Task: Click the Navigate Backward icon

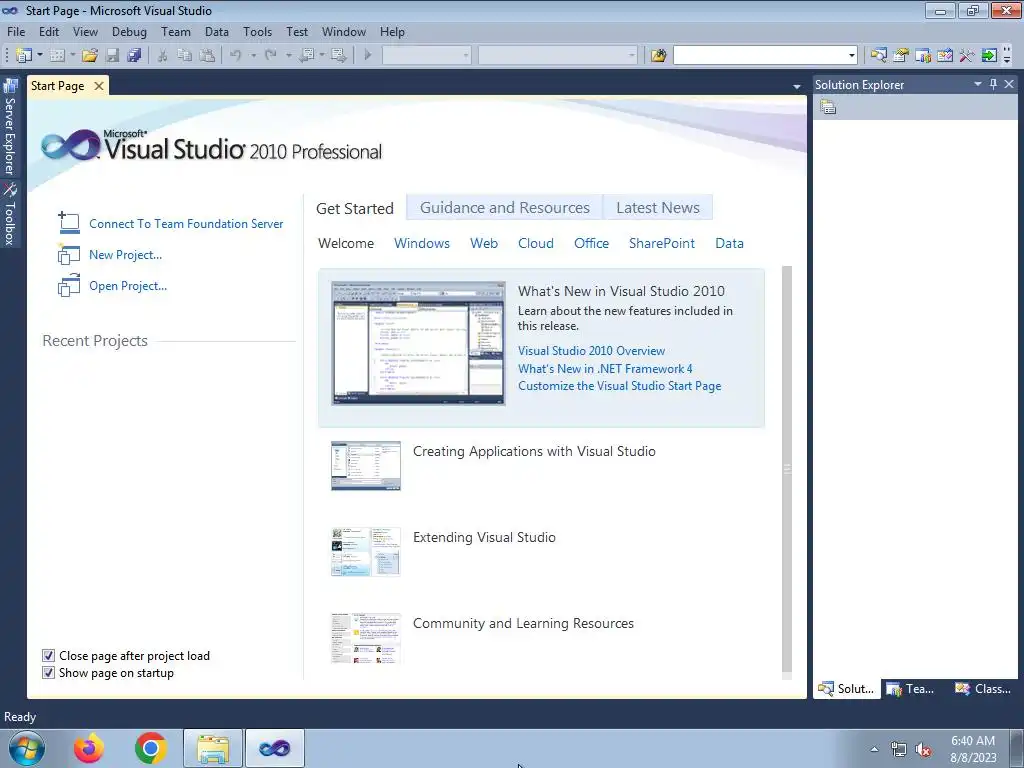Action: click(306, 56)
